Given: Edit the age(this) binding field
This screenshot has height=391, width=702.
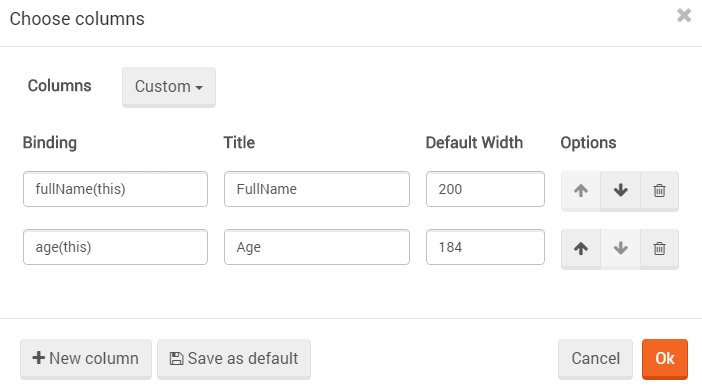Looking at the screenshot, I should tap(116, 247).
